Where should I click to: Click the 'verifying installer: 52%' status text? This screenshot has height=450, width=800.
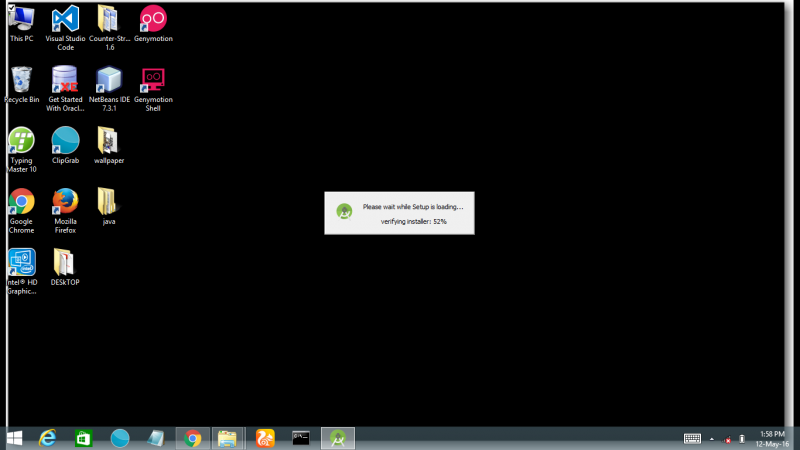(x=414, y=221)
